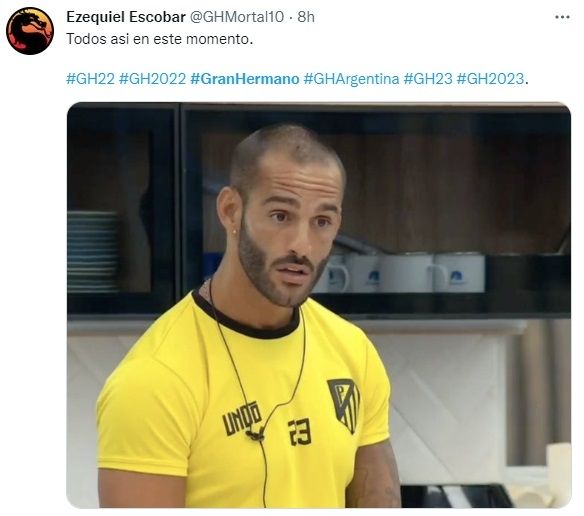Image resolution: width=584 pixels, height=516 pixels.
Task: Click the UNQO logo on the shirt
Action: [x=242, y=418]
